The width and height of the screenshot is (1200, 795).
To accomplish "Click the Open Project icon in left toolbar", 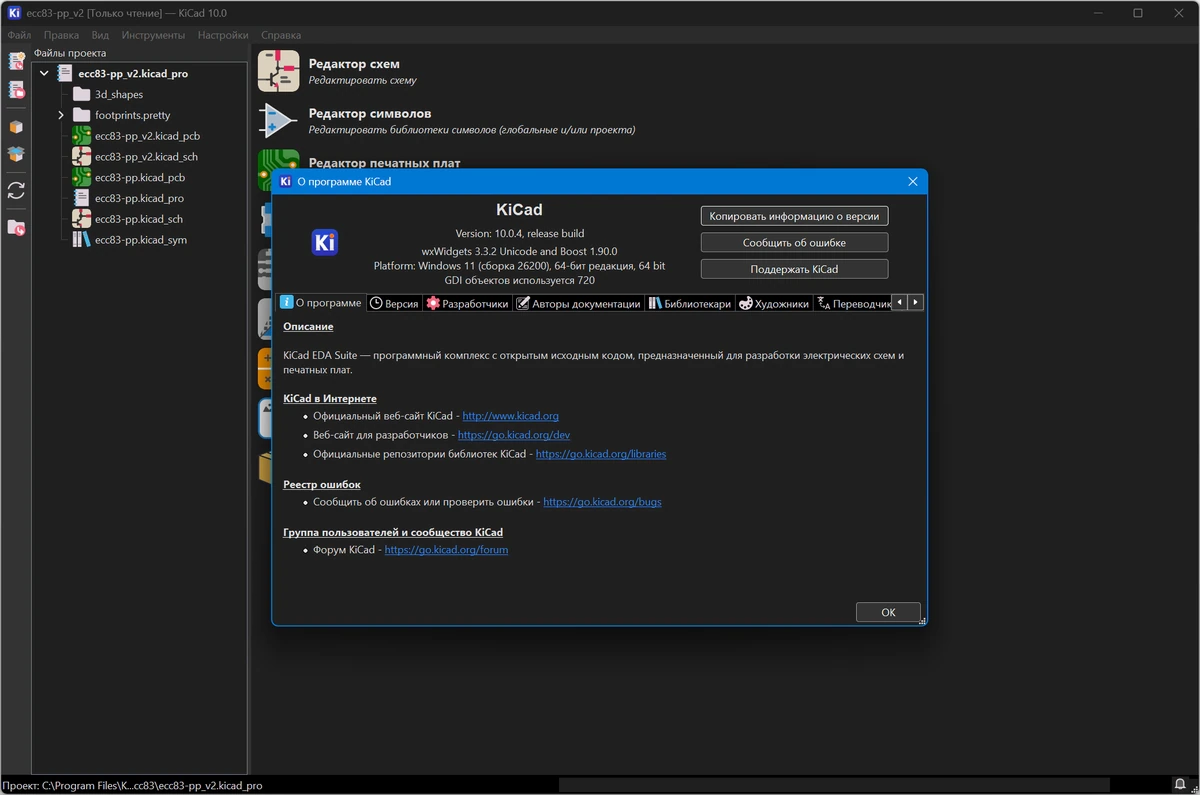I will (x=16, y=90).
